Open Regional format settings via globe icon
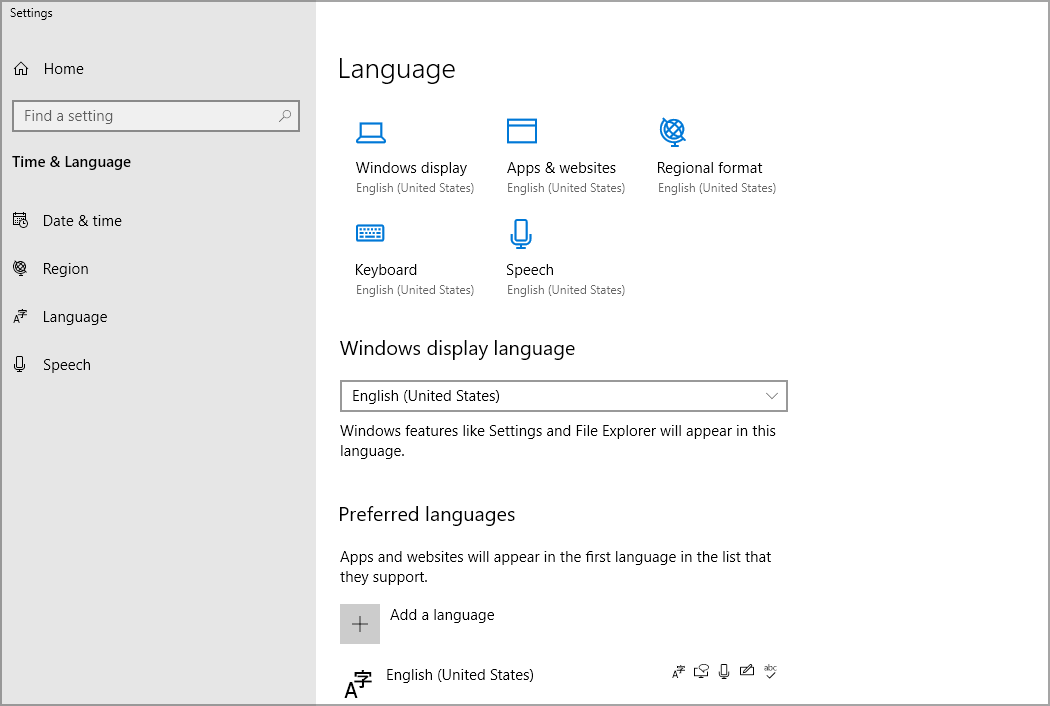This screenshot has width=1050, height=706. point(672,131)
